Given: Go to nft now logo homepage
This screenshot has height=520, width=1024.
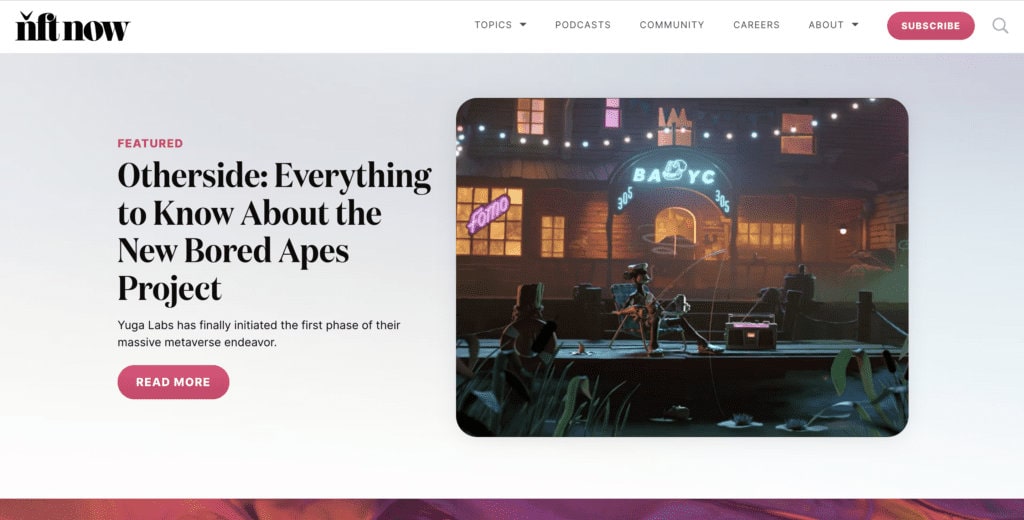Looking at the screenshot, I should point(72,26).
